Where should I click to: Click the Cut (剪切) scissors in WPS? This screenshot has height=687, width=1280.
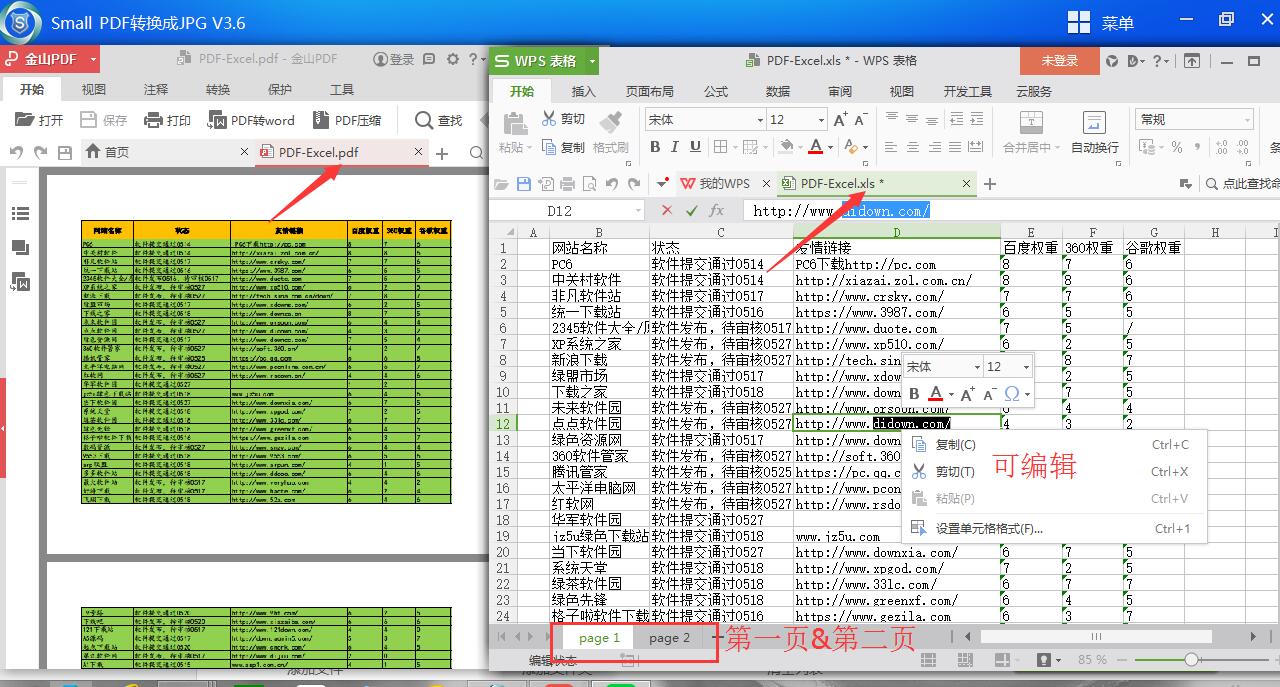[x=563, y=118]
